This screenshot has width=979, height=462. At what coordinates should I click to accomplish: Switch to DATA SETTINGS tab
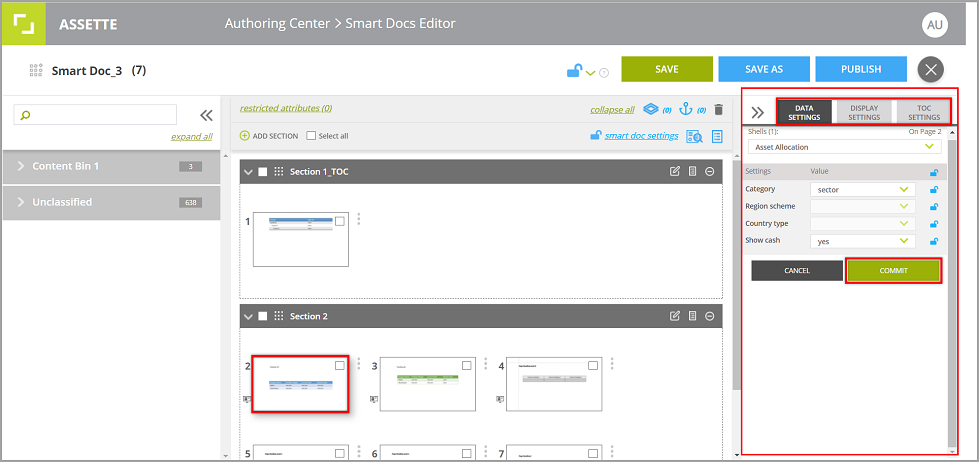coord(804,112)
